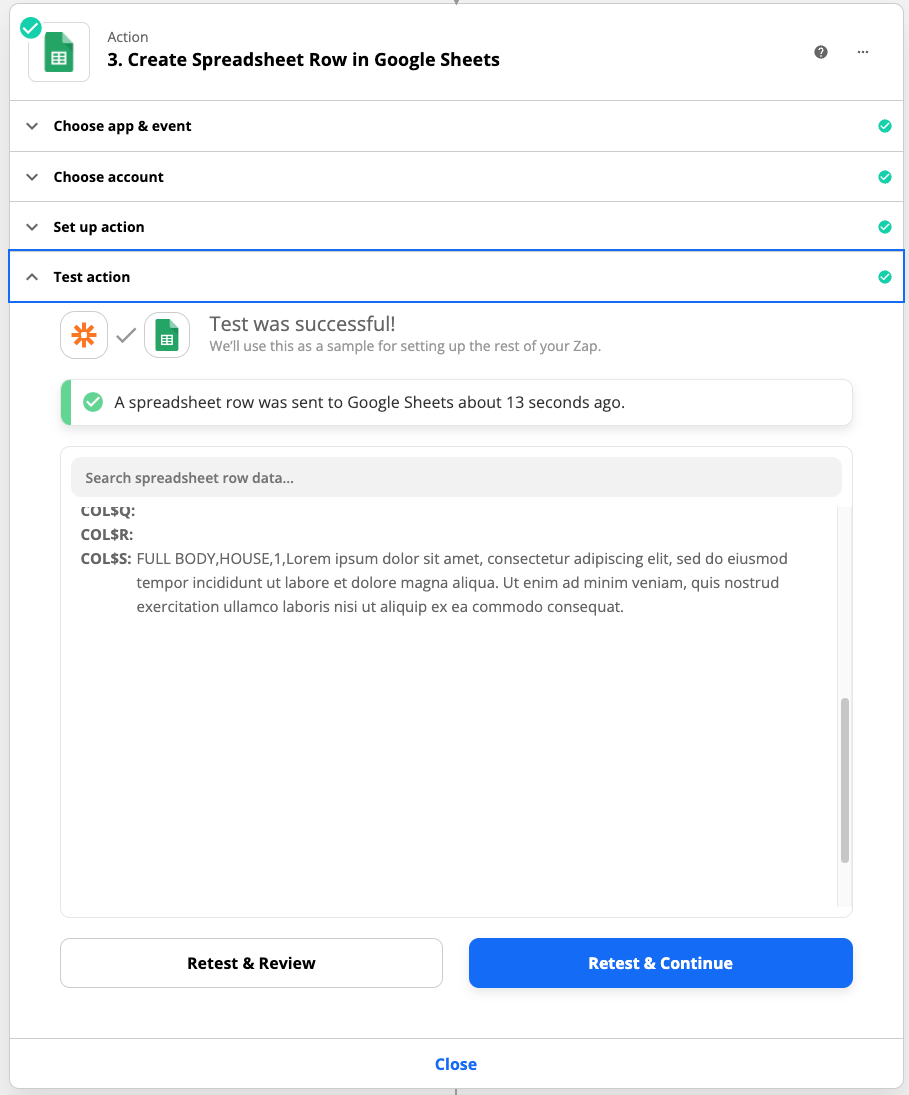Open the three-dot more options menu

[x=863, y=52]
